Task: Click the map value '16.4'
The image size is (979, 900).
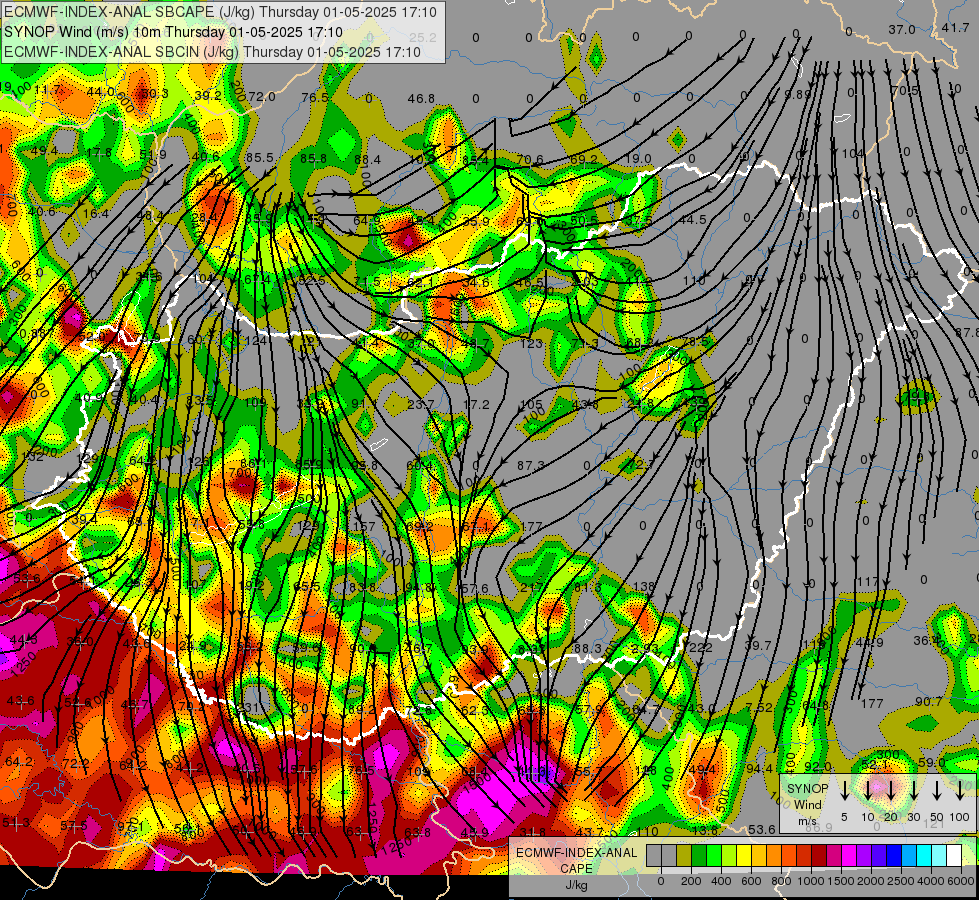Action: [x=96, y=214]
